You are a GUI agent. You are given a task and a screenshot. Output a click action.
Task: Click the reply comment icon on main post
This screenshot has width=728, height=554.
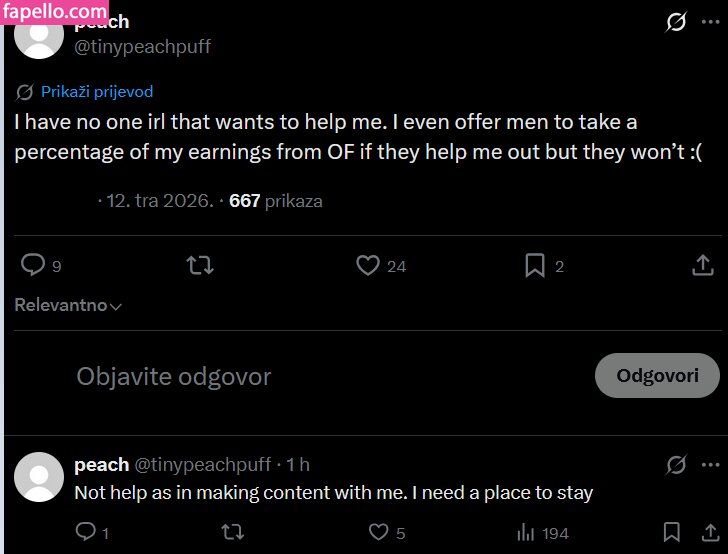coord(34,265)
